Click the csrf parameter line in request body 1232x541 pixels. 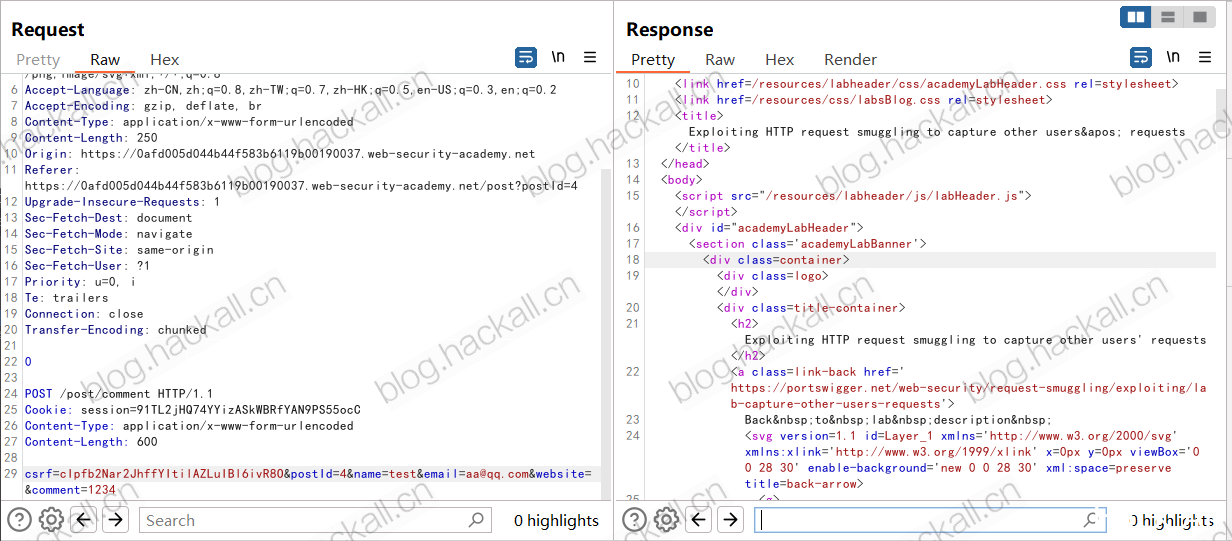click(308, 474)
